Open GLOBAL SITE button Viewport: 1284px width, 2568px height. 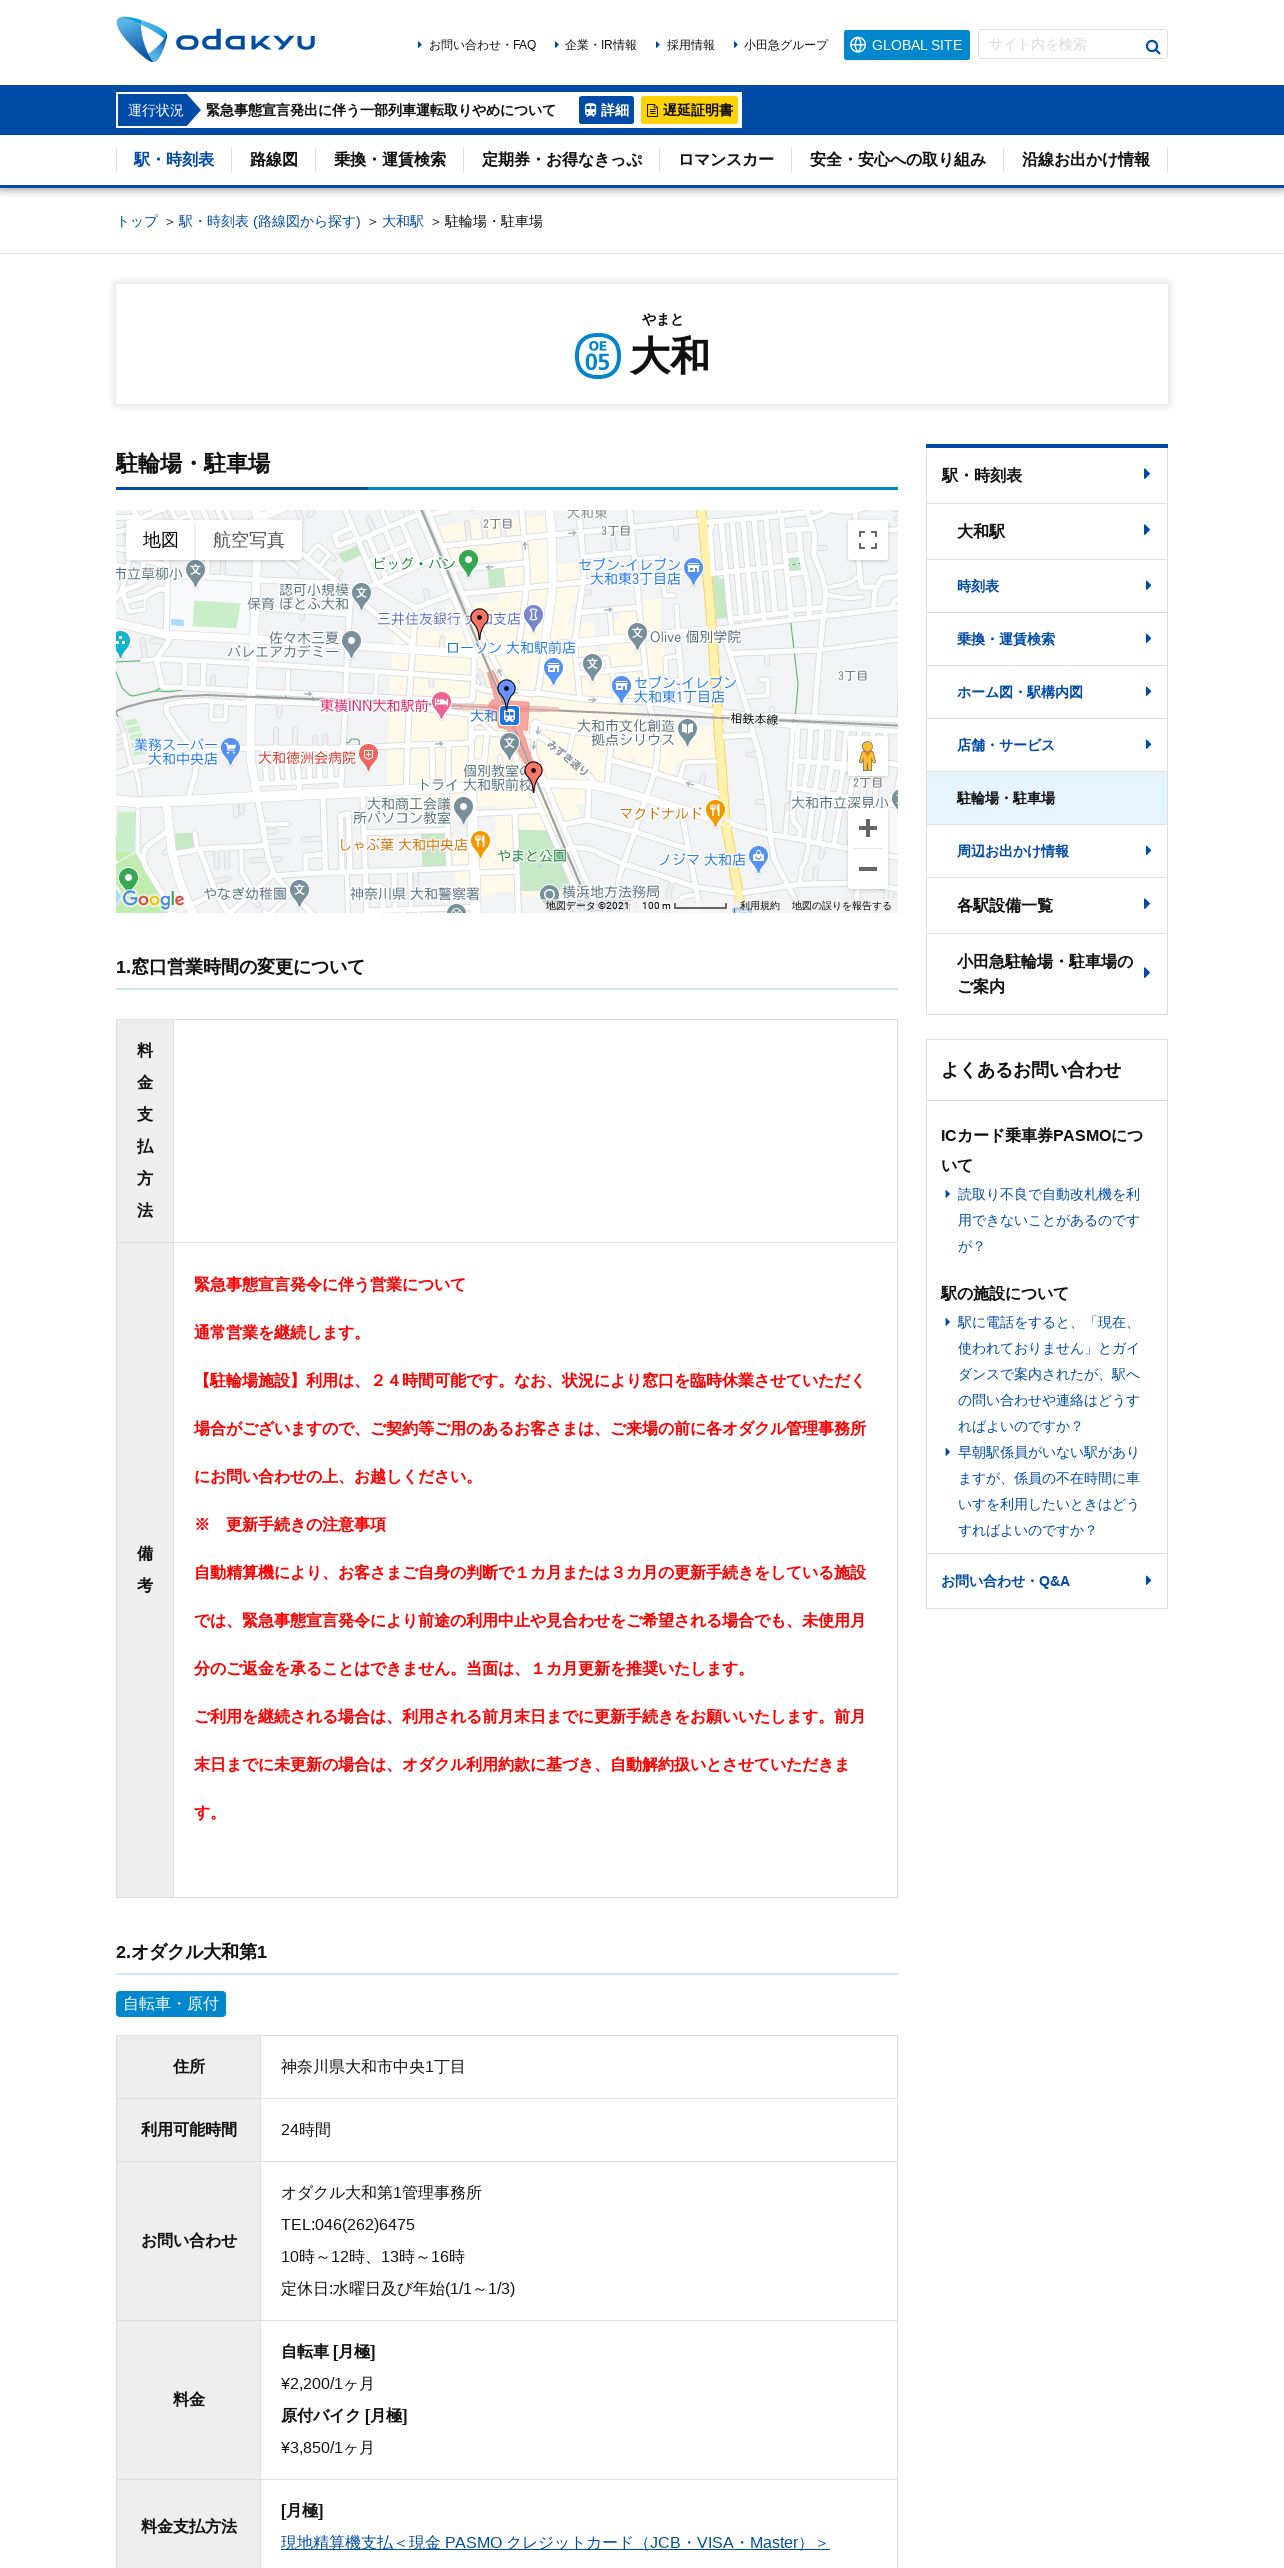tap(907, 45)
